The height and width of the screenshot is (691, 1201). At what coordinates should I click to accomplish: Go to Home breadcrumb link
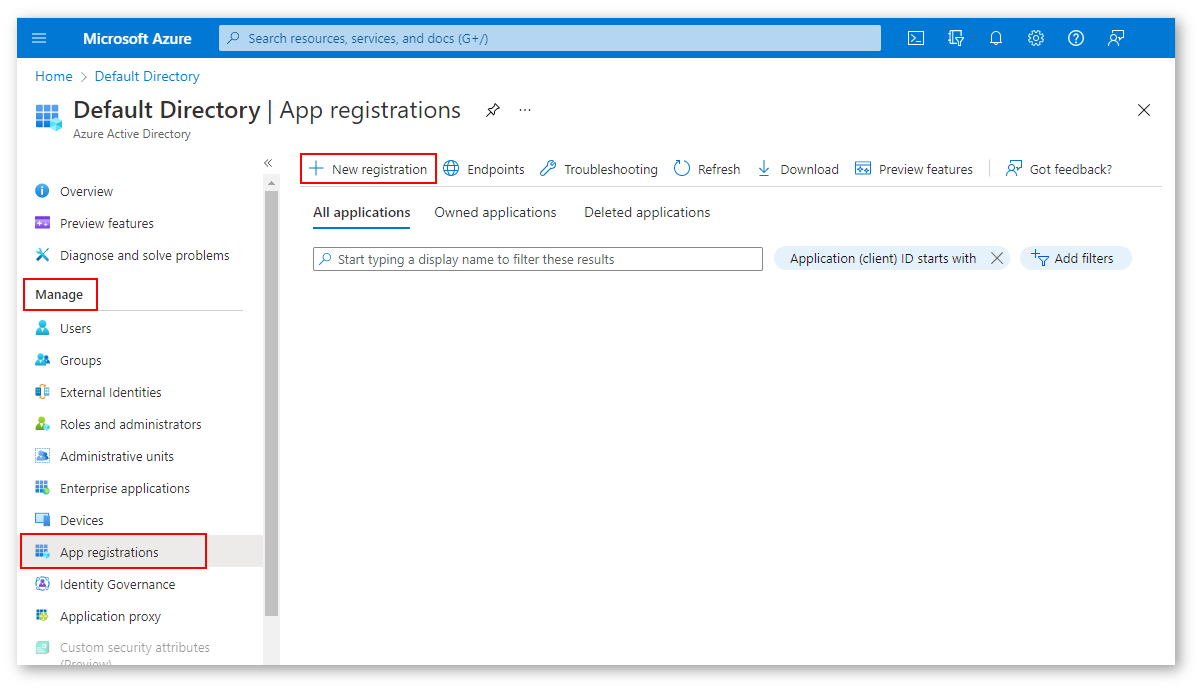point(54,76)
